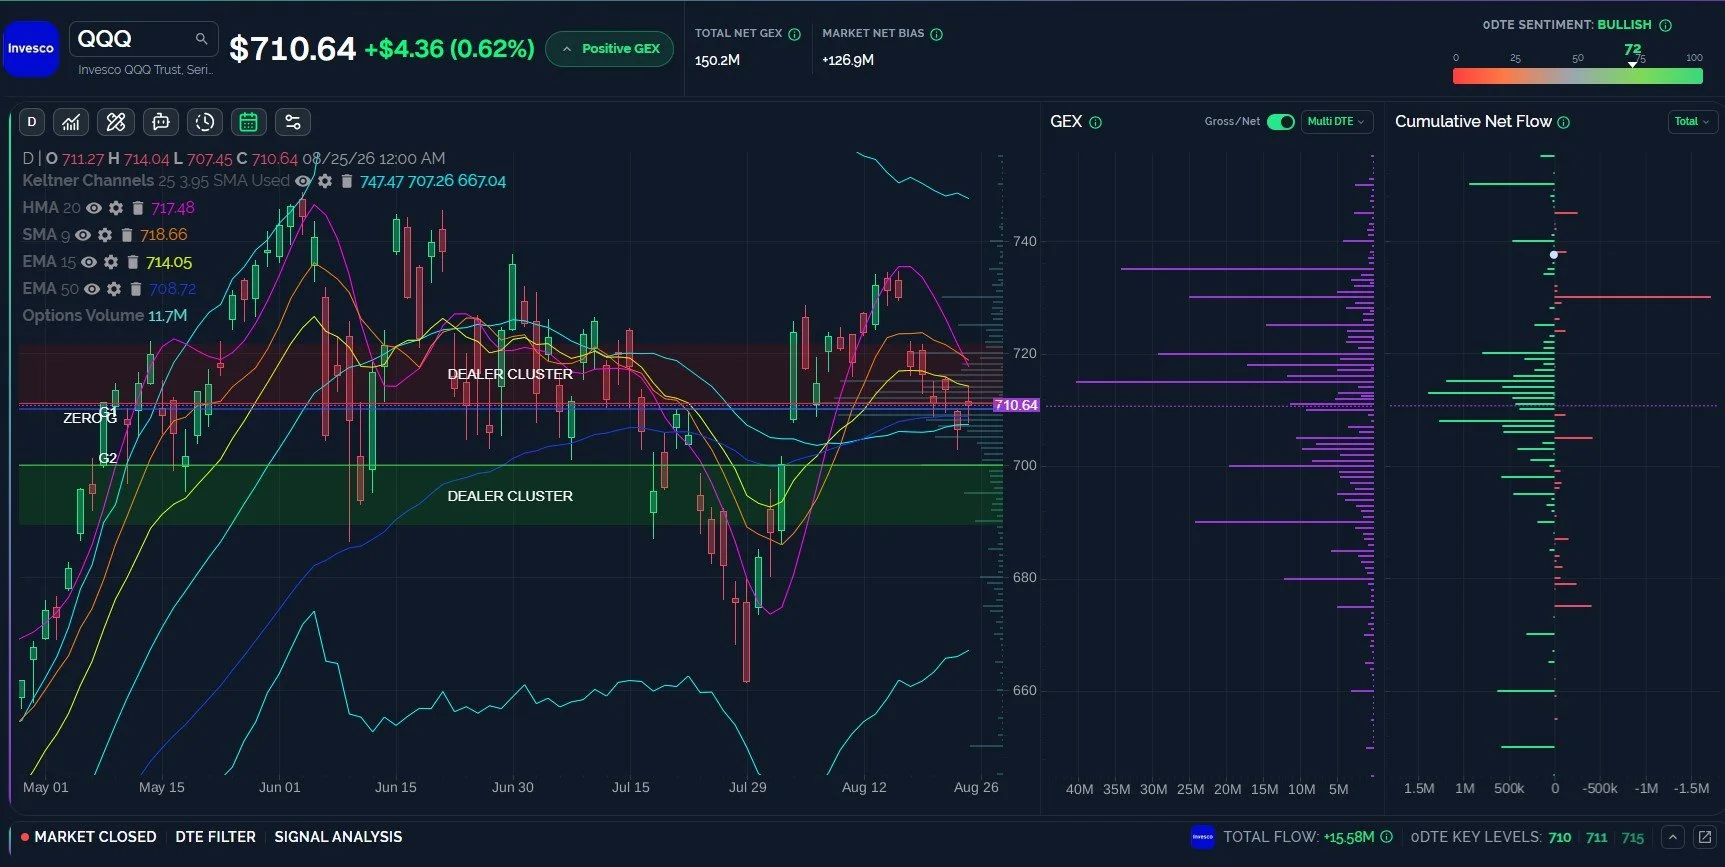The image size is (1725, 867).
Task: Hide the EMA 15 indicator
Action: coord(89,262)
